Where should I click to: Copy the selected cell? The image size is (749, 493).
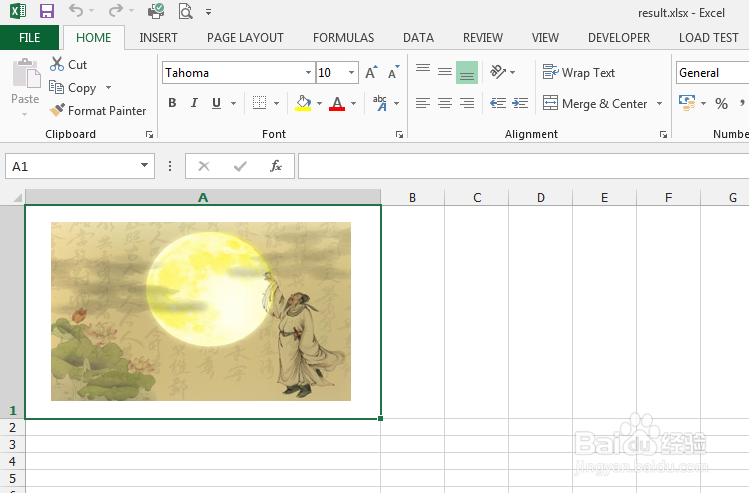click(x=73, y=87)
